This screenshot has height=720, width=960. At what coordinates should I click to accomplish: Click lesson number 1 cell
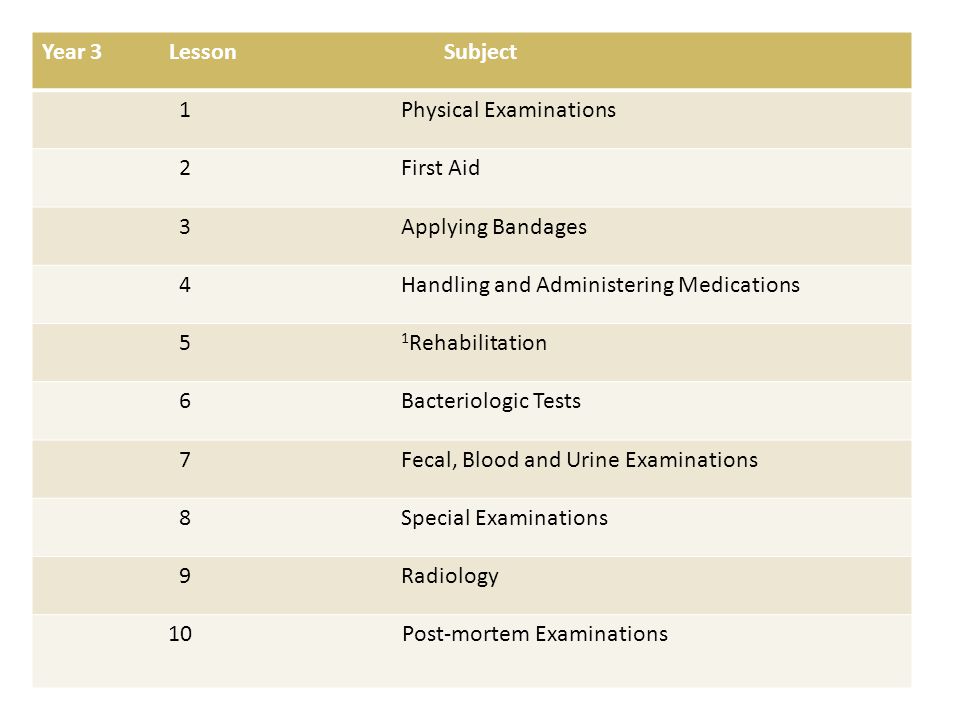pos(185,110)
